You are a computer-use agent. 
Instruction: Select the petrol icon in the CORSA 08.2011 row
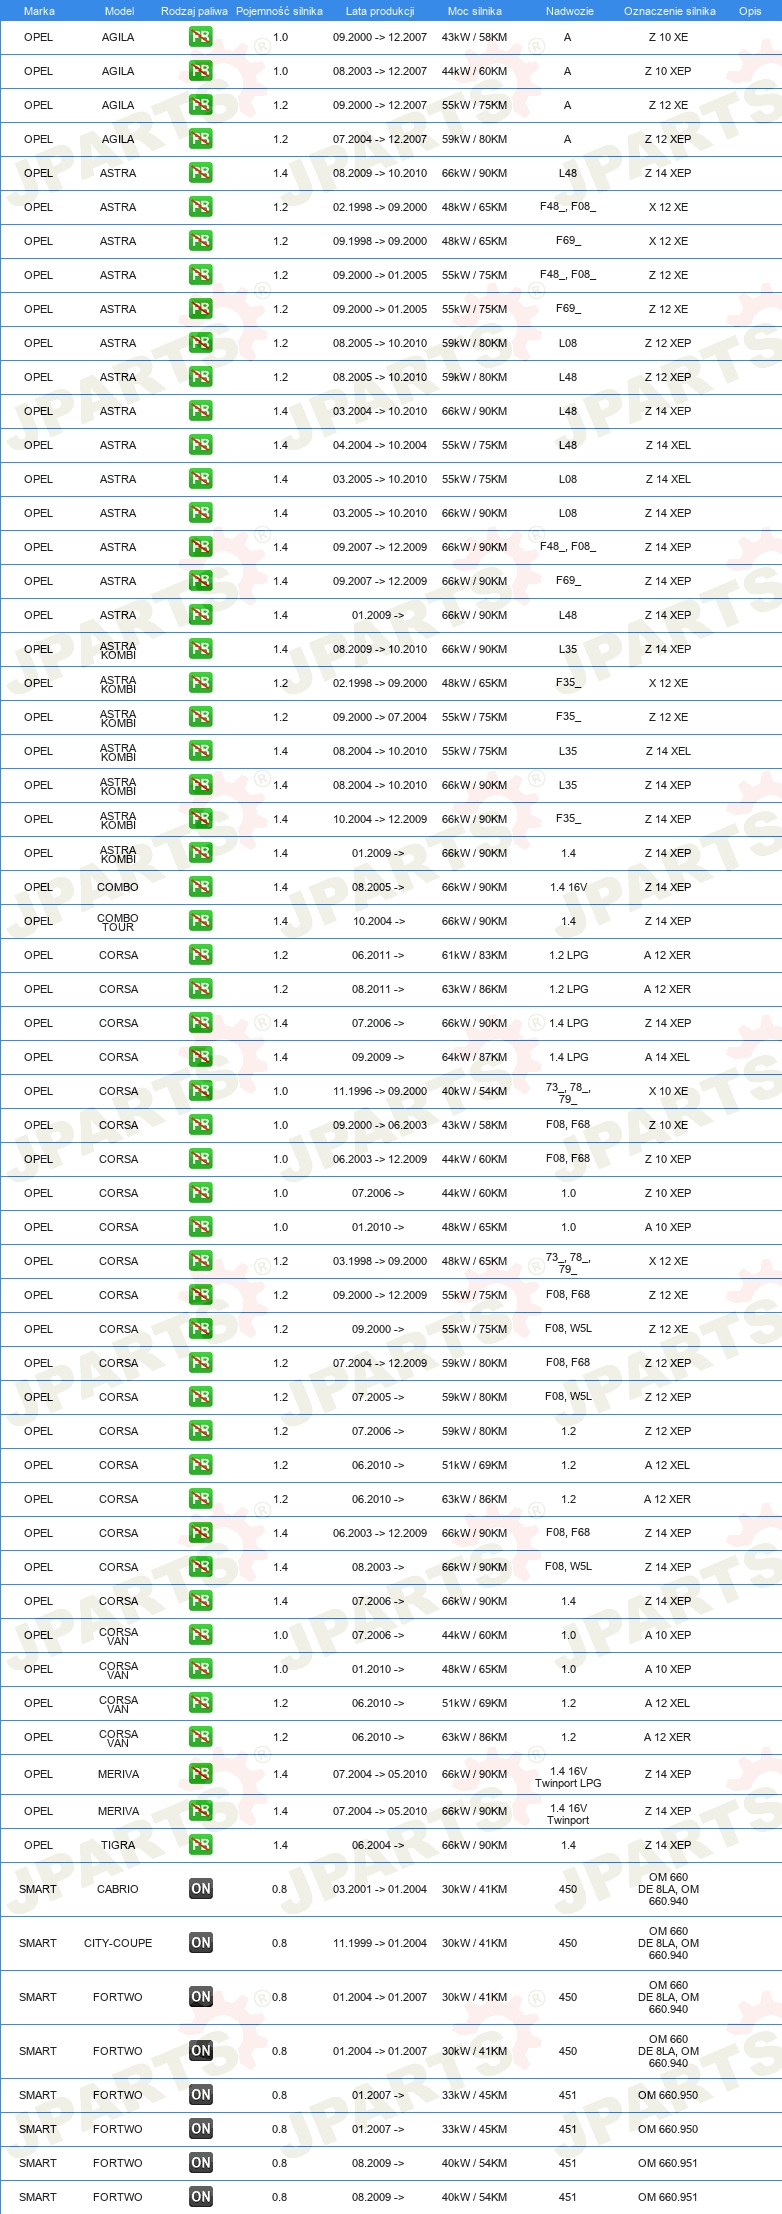(200, 989)
